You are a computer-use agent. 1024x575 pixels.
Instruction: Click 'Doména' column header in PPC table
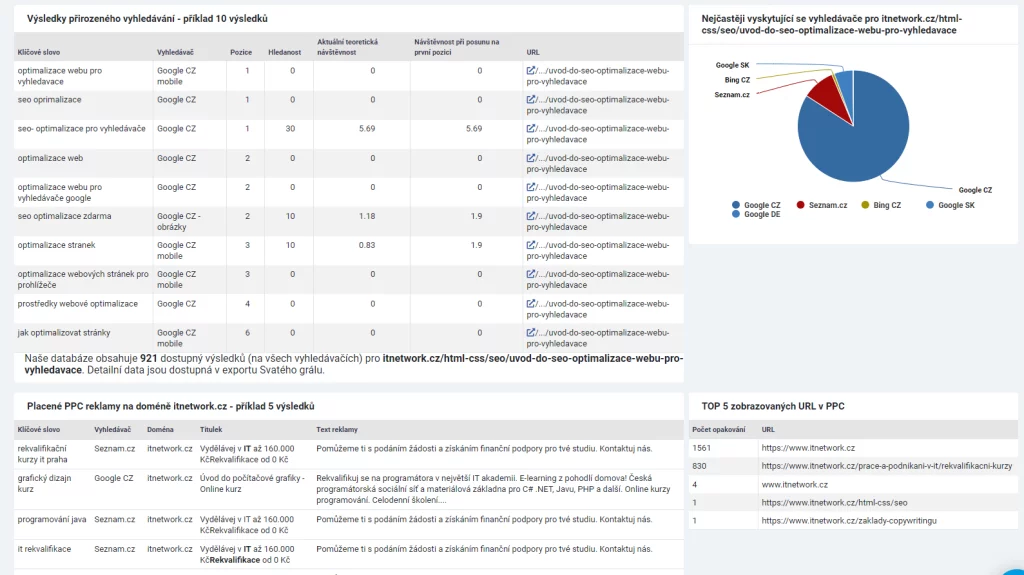point(160,429)
